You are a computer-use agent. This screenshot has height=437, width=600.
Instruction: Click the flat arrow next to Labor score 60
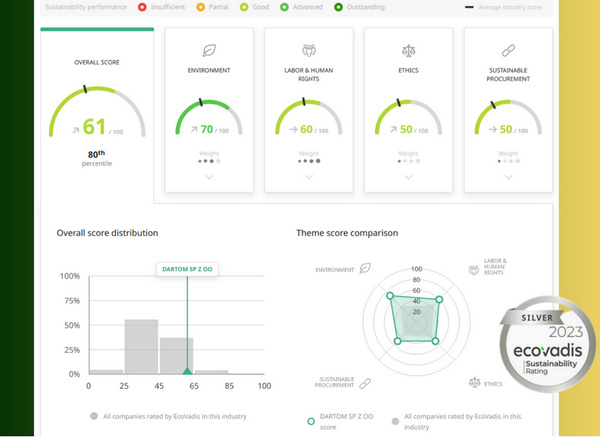(x=293, y=130)
